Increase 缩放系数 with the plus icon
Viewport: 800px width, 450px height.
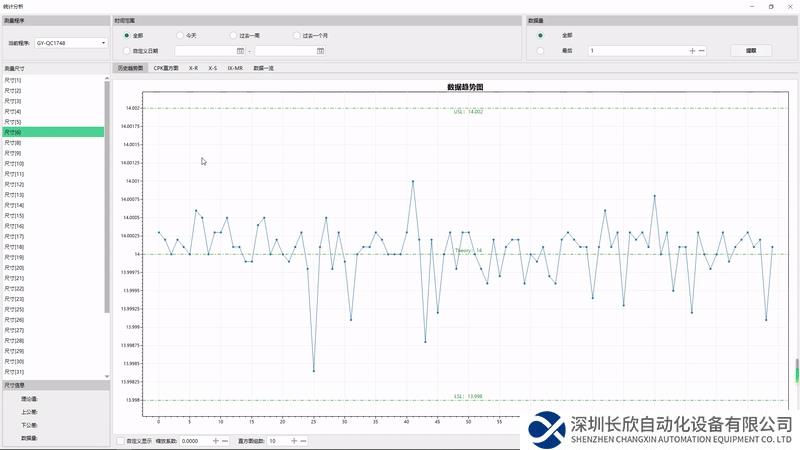coord(215,440)
